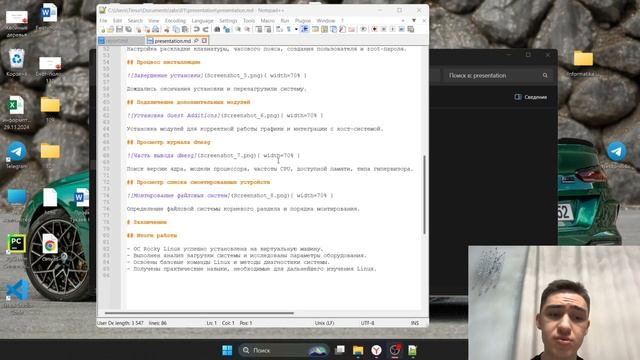
Task: Click Unix (LF) in status bar
Action: pos(324,323)
